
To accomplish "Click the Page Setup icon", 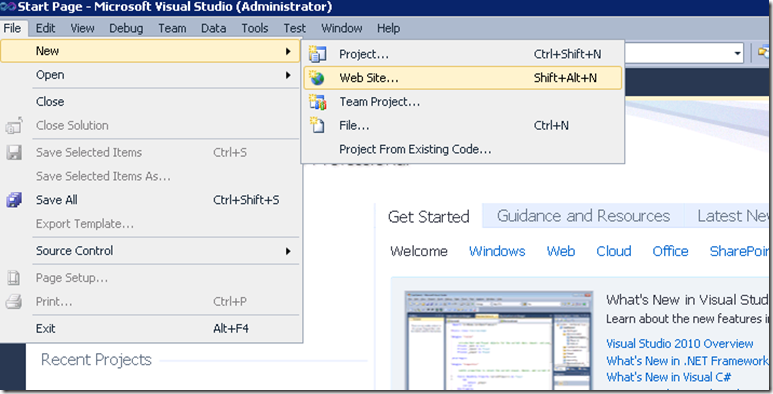I will tap(14, 278).
